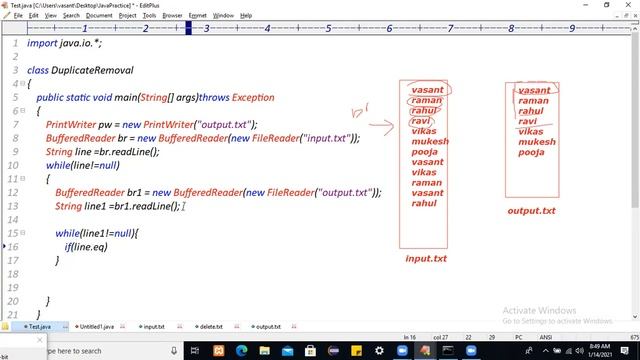640x360 pixels.
Task: Click the pencil icon left of File menu
Action: (x=6, y=16)
